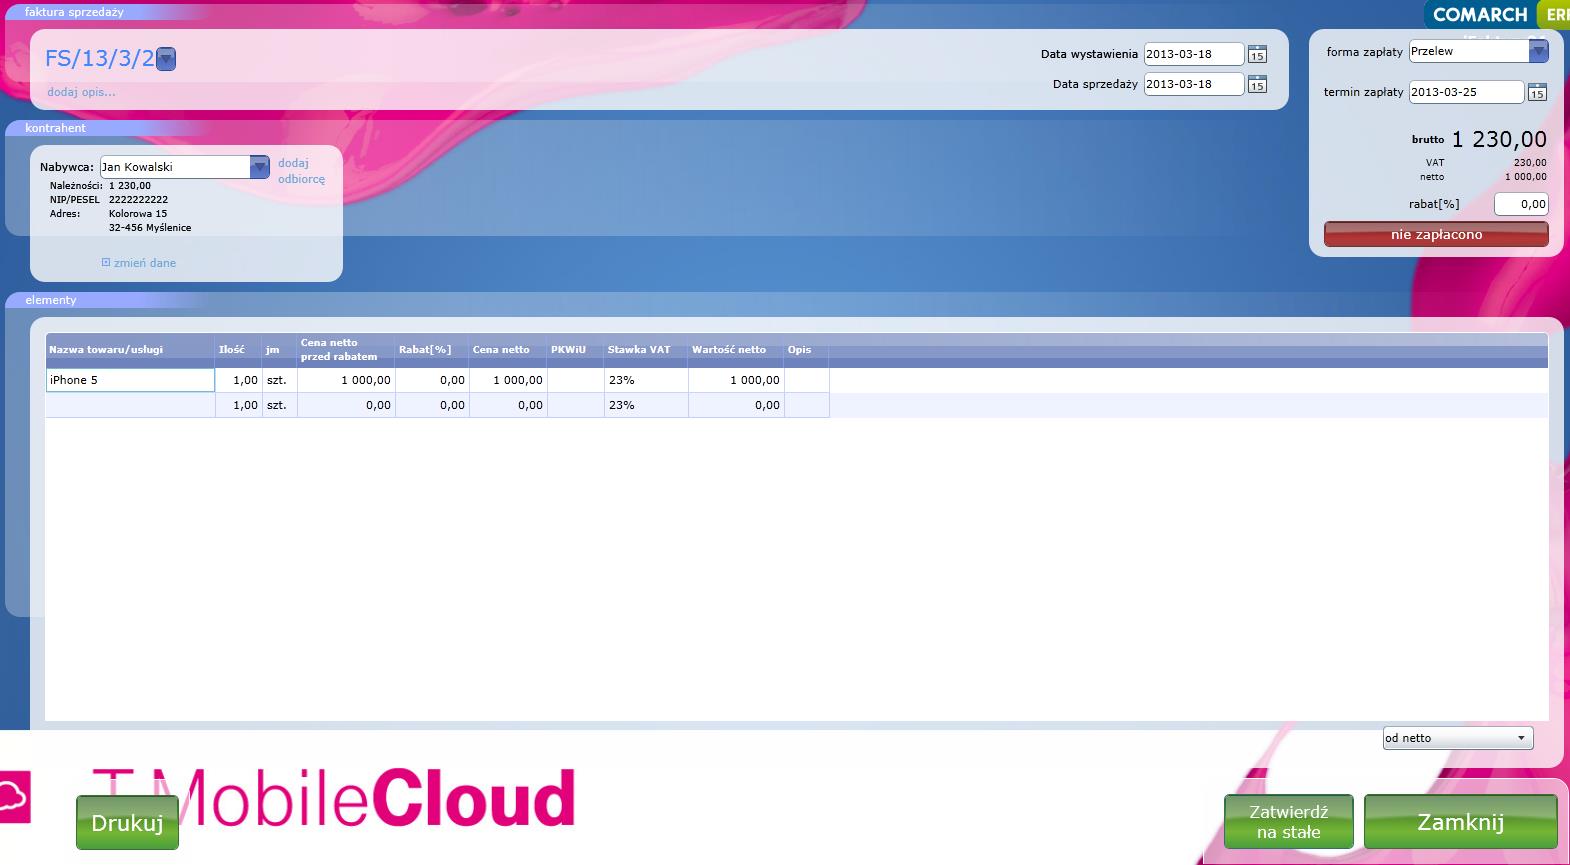The height and width of the screenshot is (865, 1570).
Task: Click the PKWiU column header
Action: (576, 350)
